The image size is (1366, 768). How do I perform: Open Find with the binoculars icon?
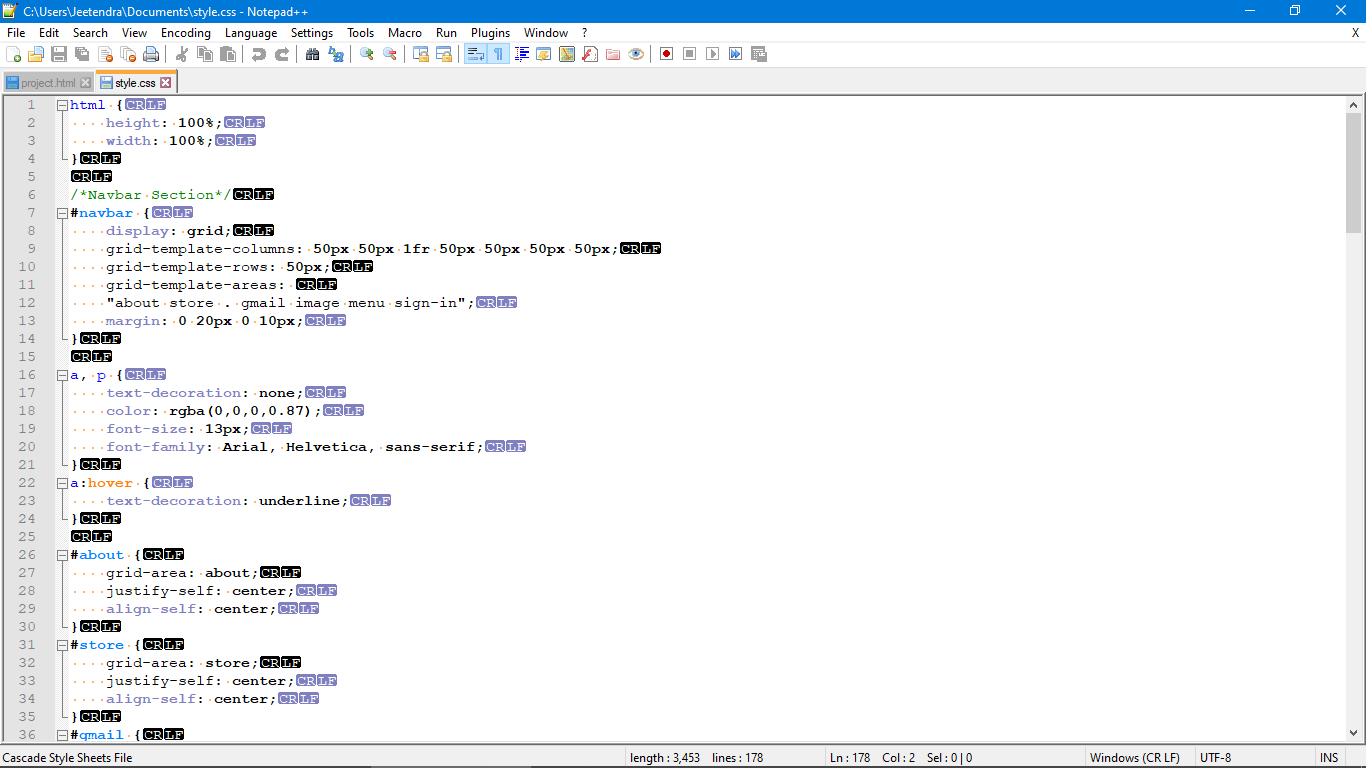pyautogui.click(x=313, y=54)
